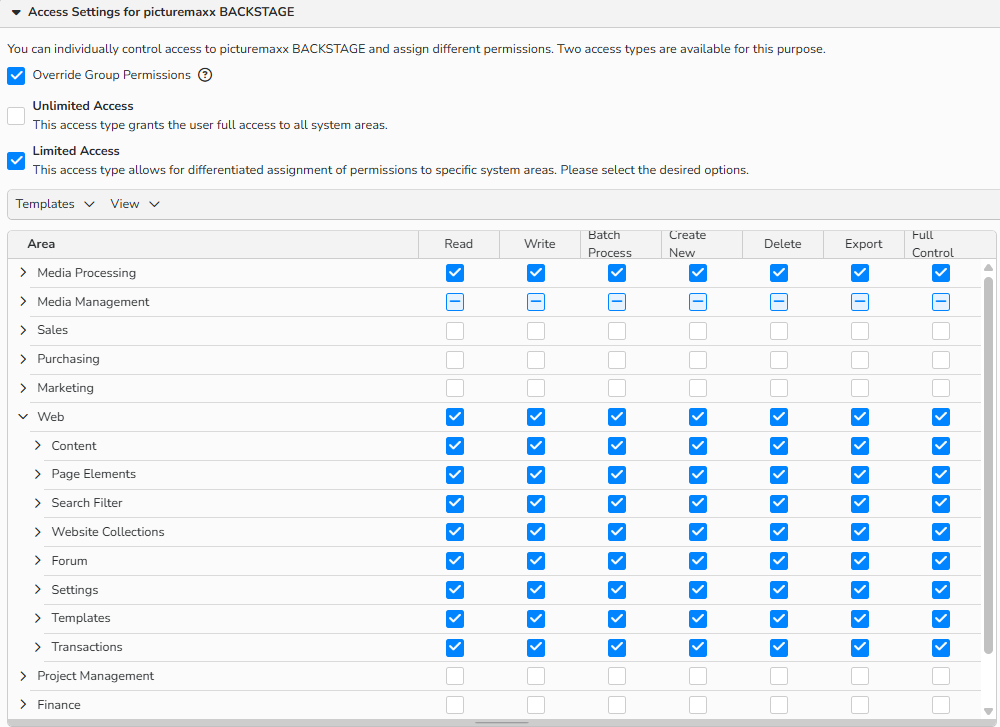Check Read permission for Sales
The image size is (1000, 727).
point(455,331)
